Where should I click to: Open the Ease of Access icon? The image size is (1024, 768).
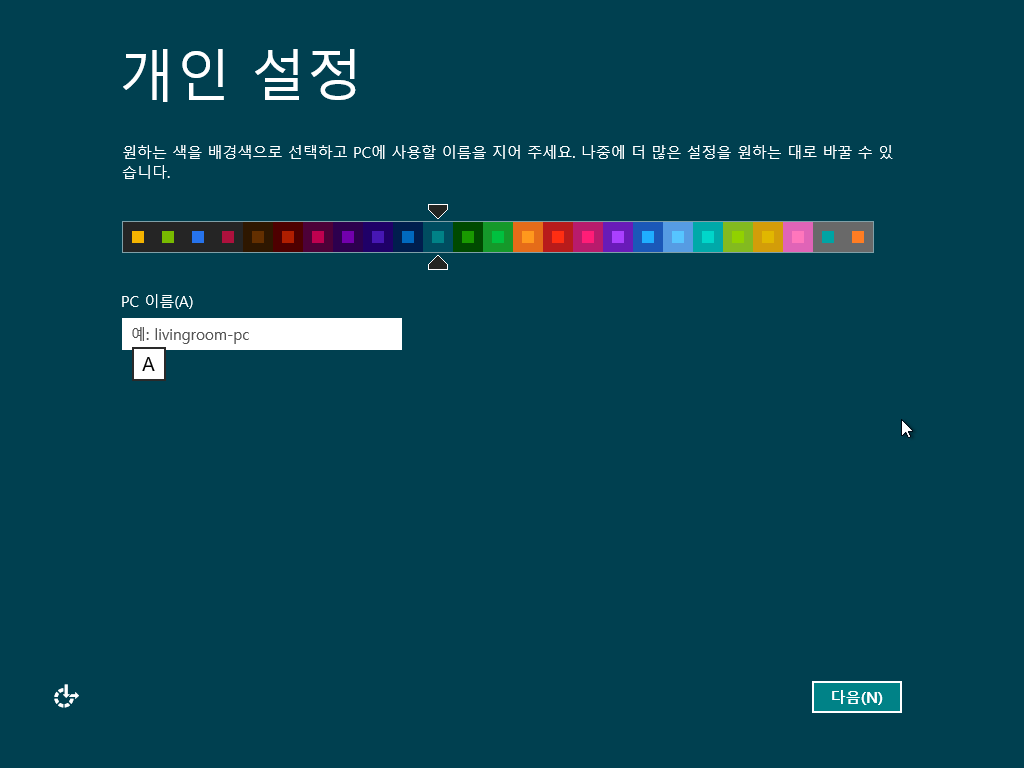66,696
